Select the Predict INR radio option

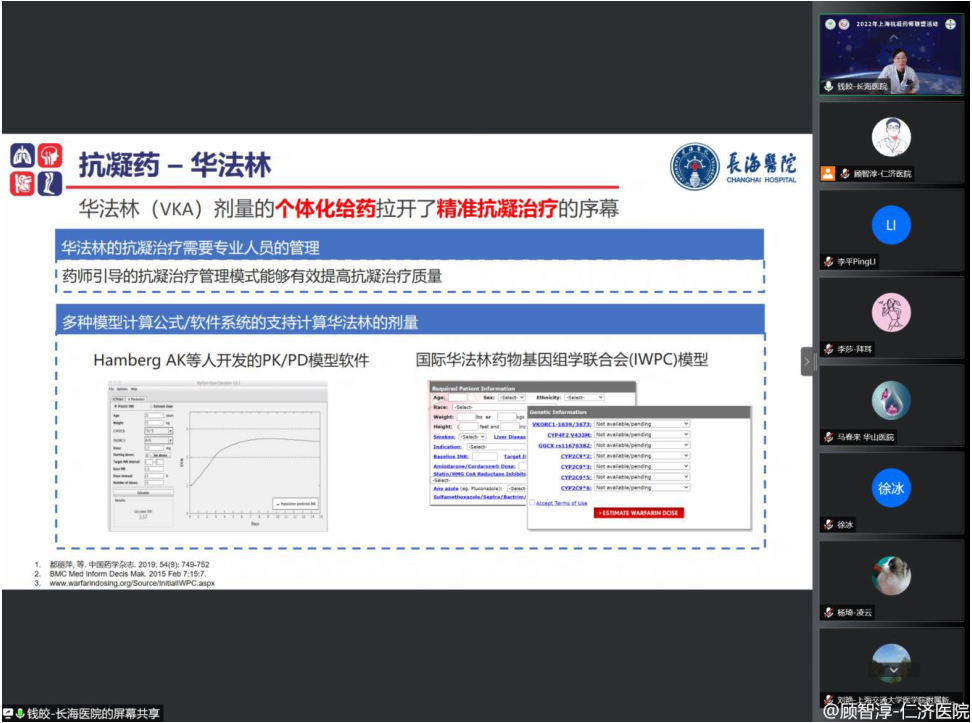tap(116, 405)
